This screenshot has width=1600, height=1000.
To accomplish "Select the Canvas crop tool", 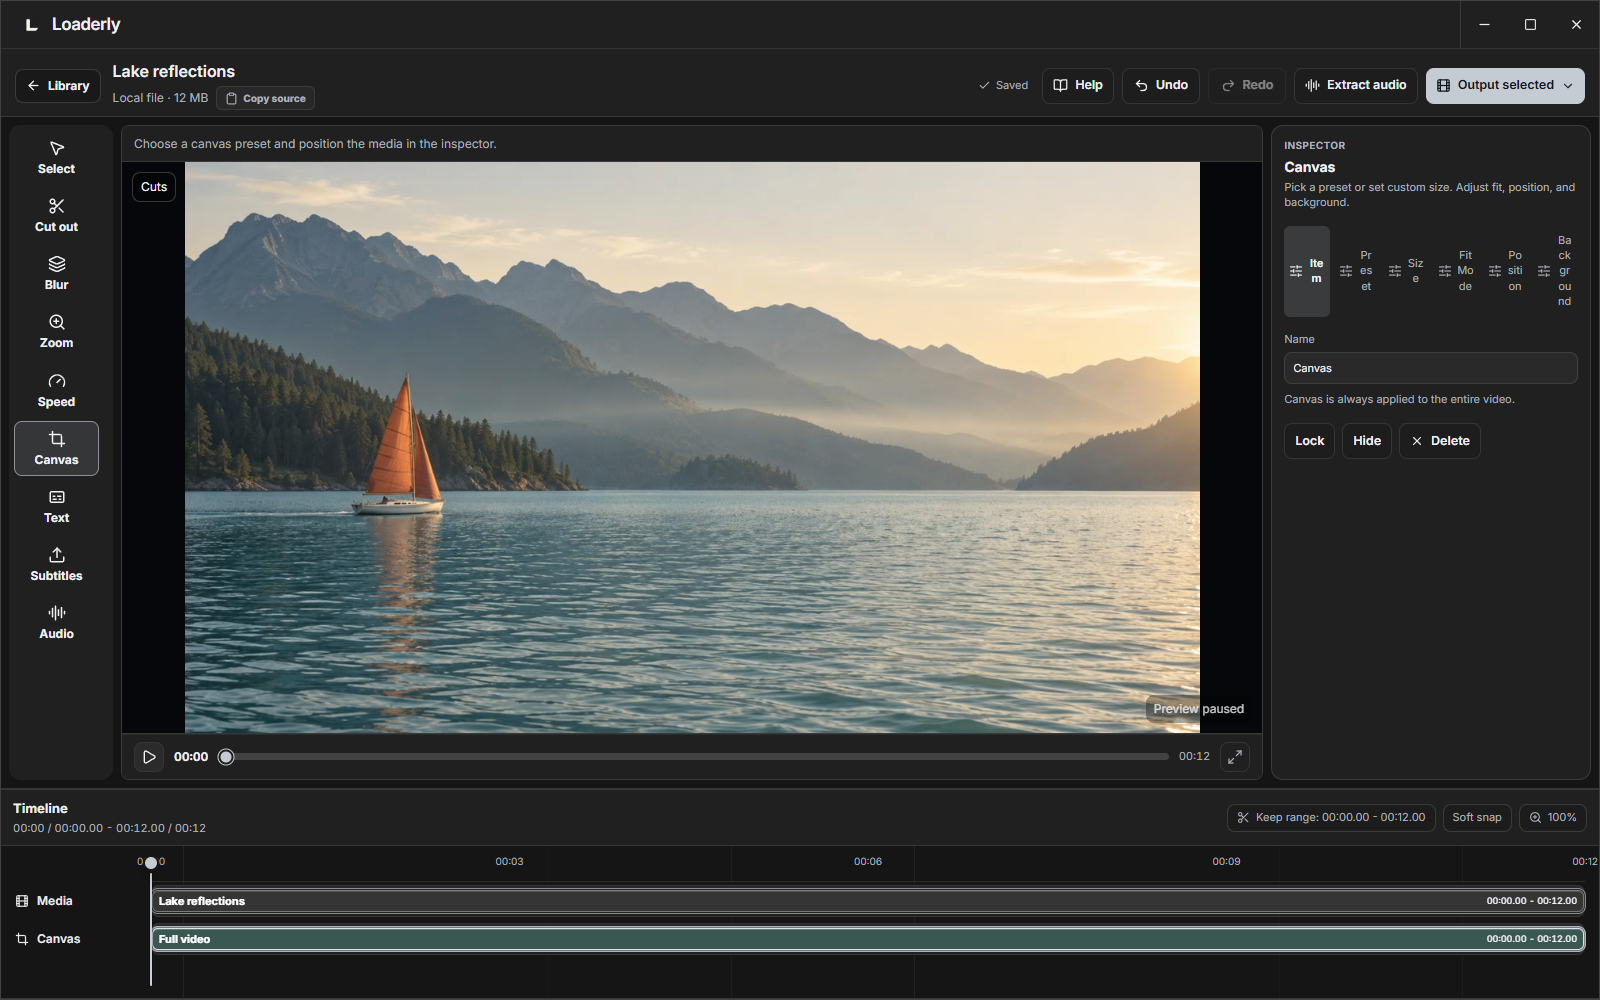I will (x=56, y=448).
